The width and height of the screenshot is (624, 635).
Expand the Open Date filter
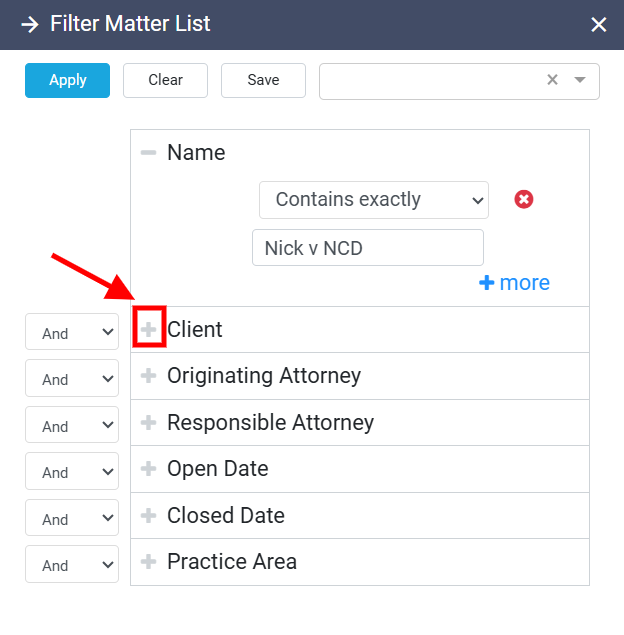[x=148, y=469]
